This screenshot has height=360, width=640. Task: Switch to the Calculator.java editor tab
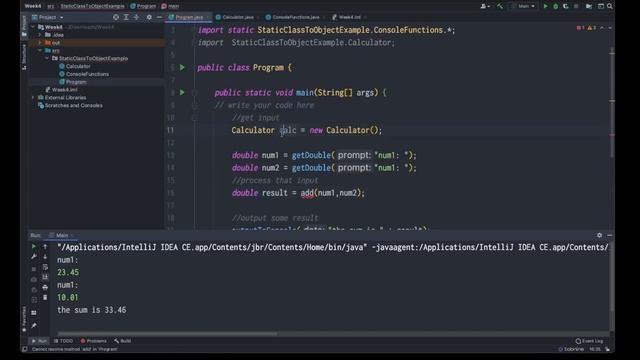[238, 17]
